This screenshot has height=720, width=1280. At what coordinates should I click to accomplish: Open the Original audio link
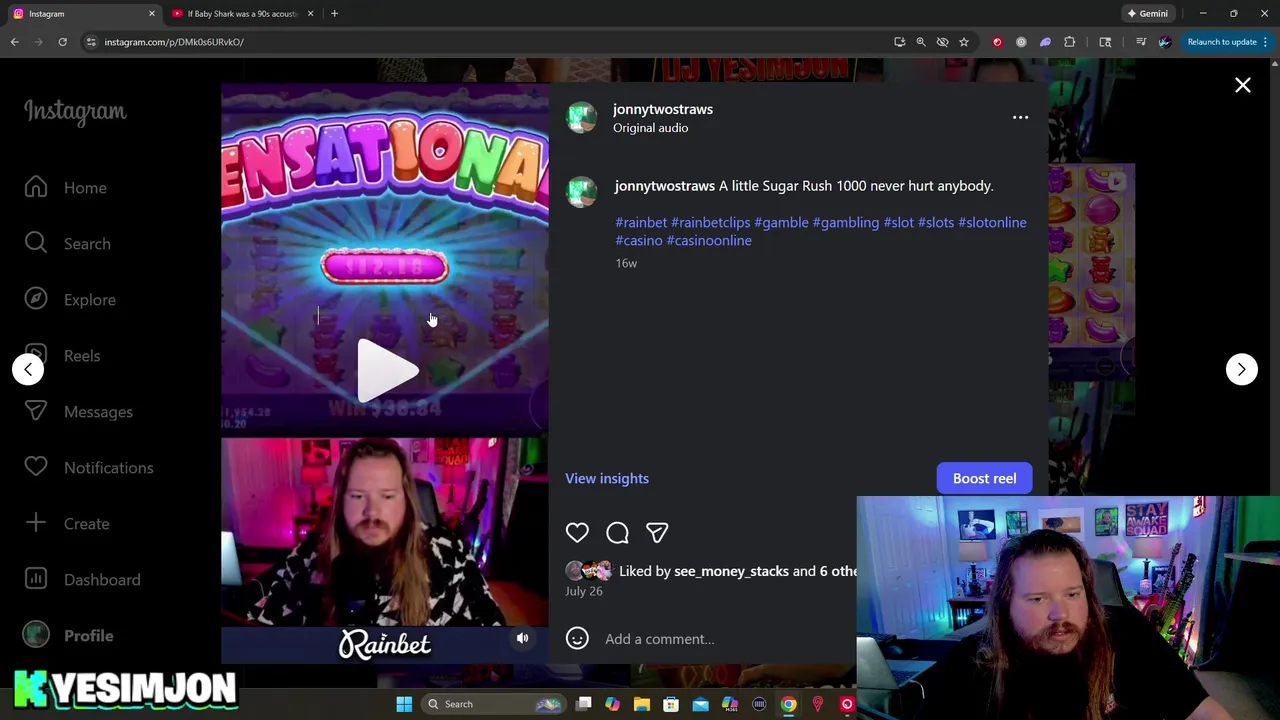pos(650,128)
